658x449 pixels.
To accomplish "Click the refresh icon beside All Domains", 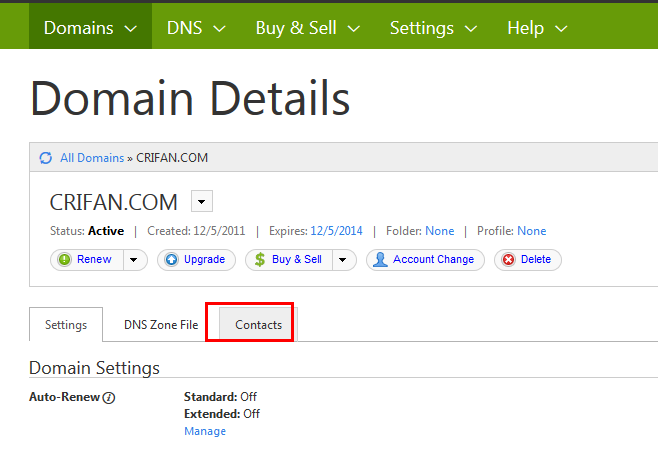I will pos(46,158).
